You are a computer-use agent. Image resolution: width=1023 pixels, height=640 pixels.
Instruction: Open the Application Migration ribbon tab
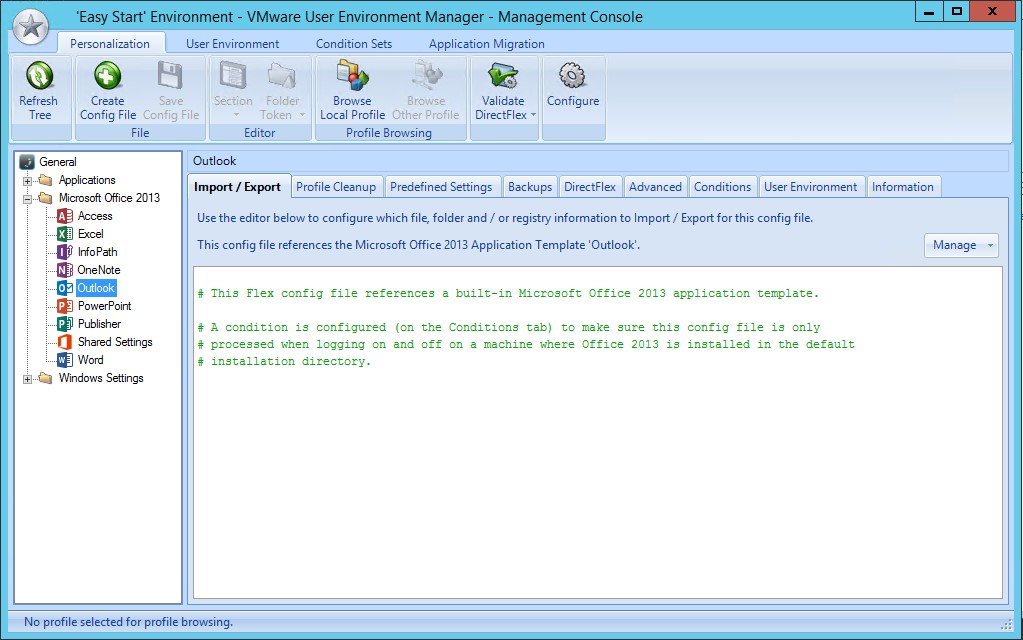point(487,44)
